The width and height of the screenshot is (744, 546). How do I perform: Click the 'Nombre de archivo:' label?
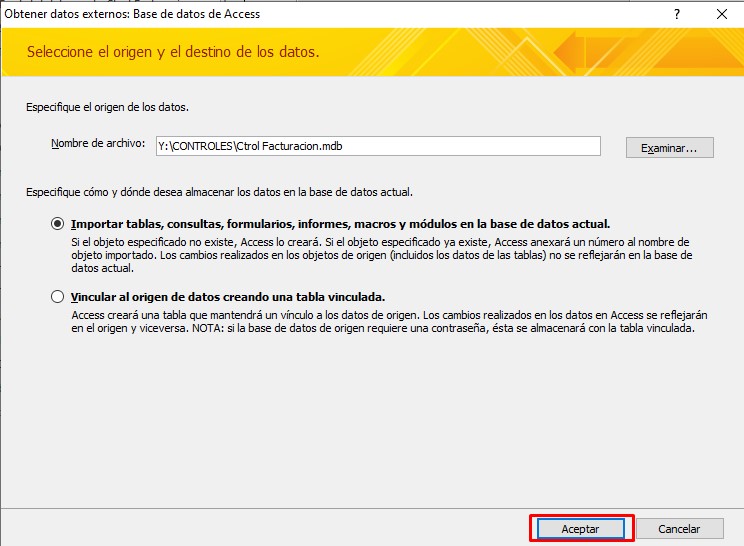pos(98,143)
